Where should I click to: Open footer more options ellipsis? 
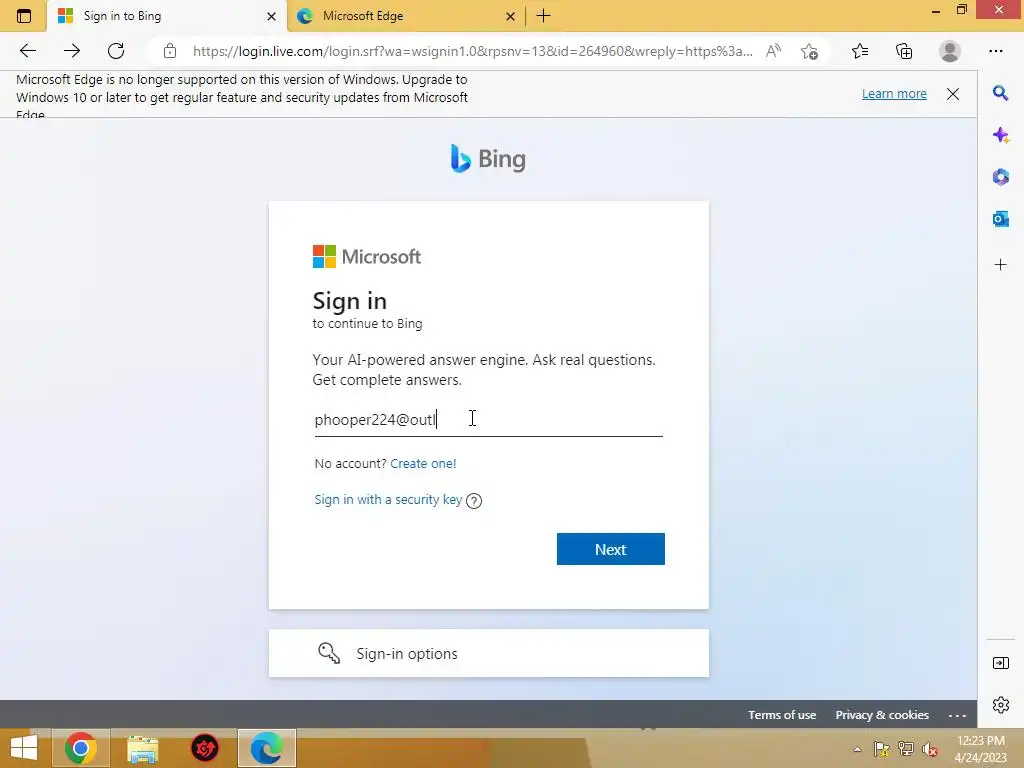tap(957, 715)
